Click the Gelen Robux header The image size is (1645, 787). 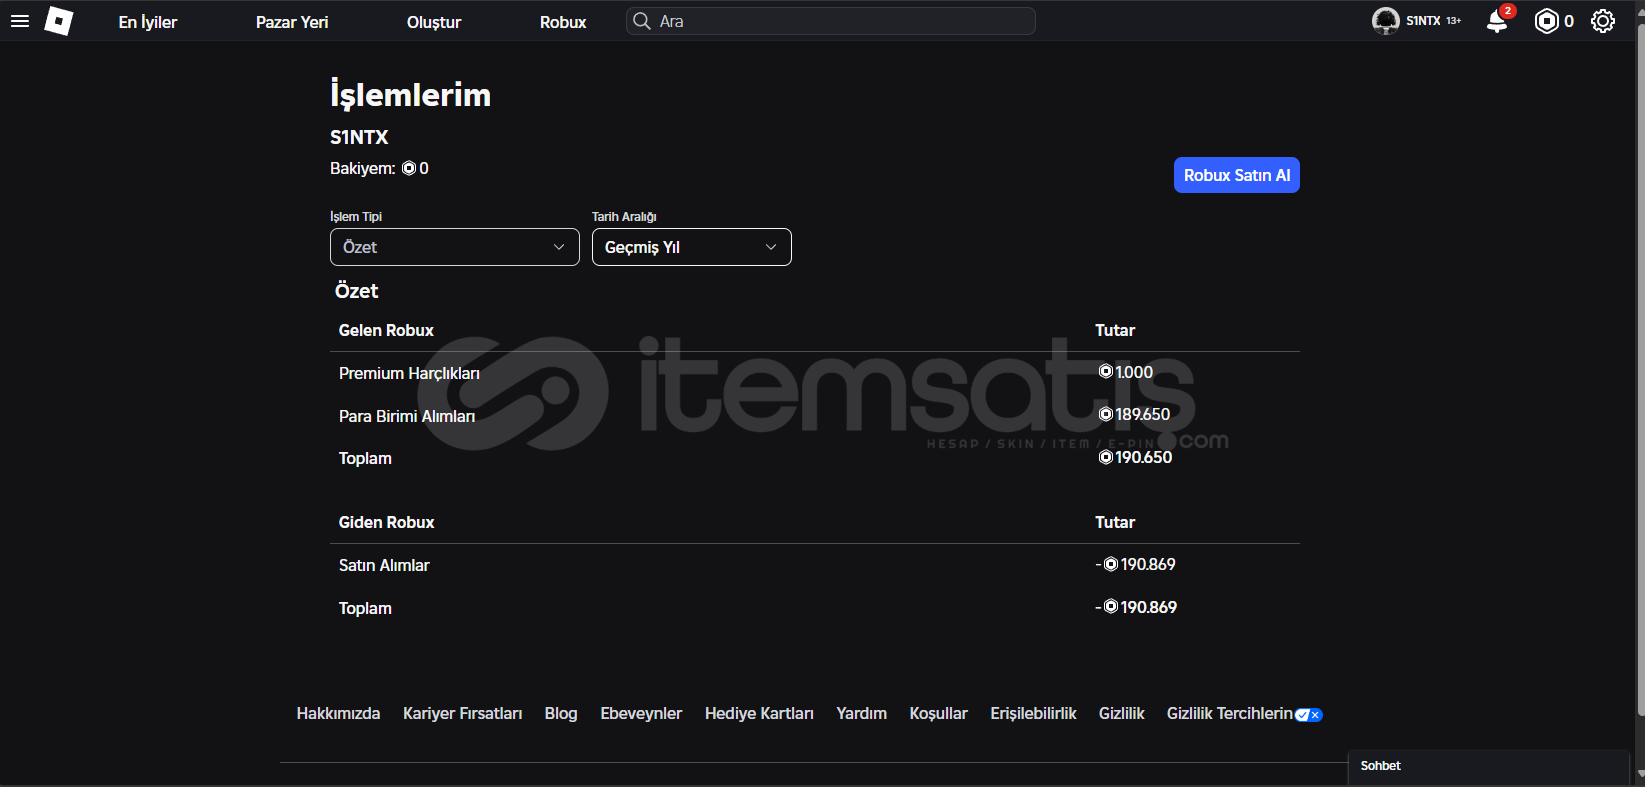coord(386,330)
